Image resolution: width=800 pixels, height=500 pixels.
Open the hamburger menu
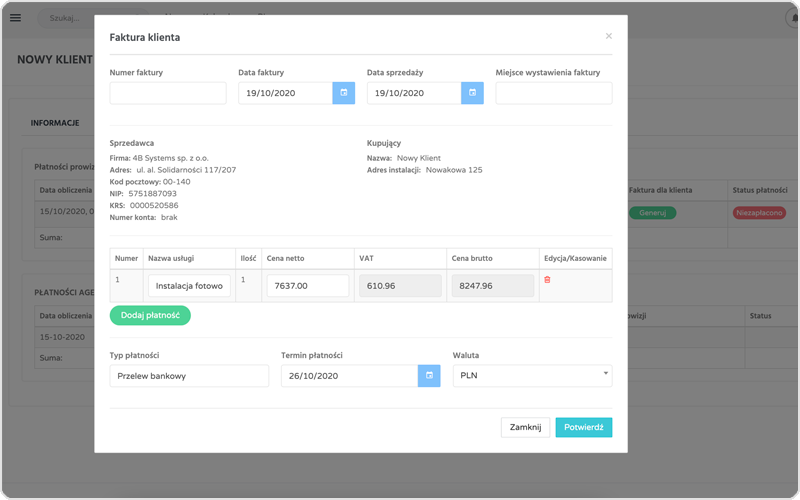pos(15,18)
